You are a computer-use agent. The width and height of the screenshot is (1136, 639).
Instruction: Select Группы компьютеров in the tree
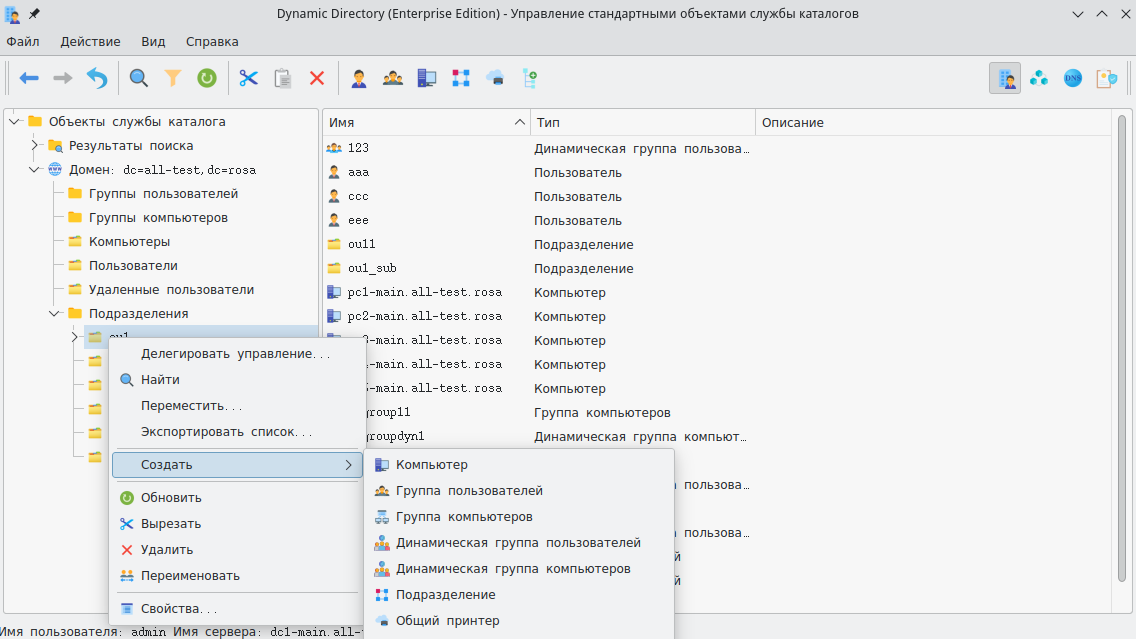(x=158, y=218)
